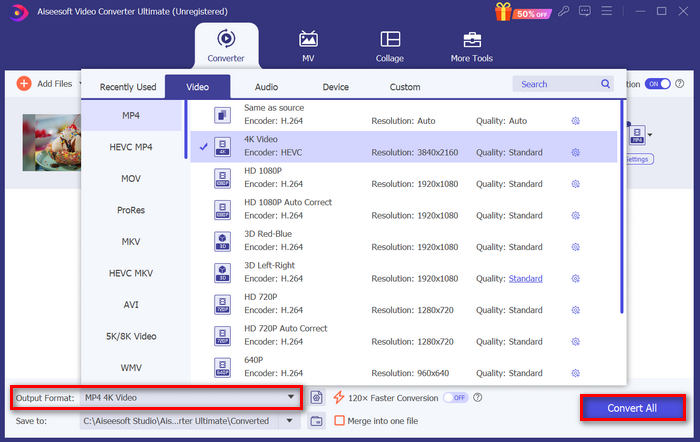Click the HD 720P preset icon

222,304
